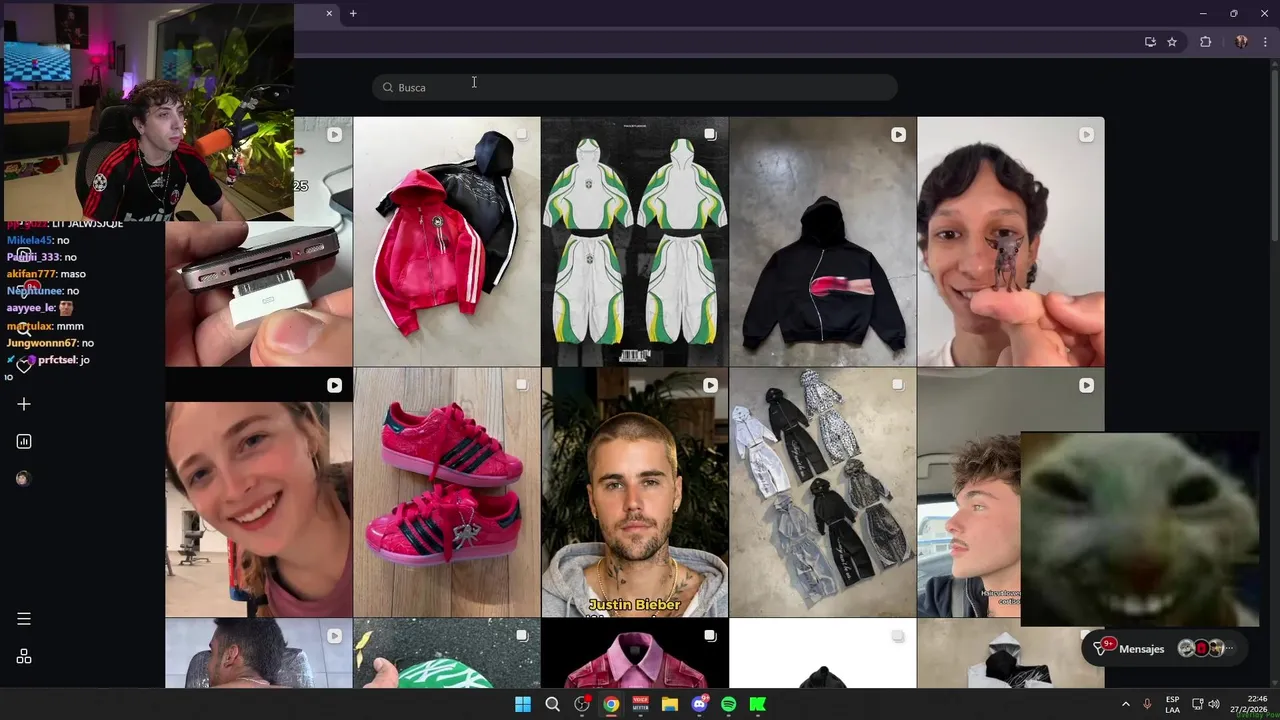The height and width of the screenshot is (720, 1280).
Task: Open the hamburger more menu in sidebar
Action: (24, 619)
